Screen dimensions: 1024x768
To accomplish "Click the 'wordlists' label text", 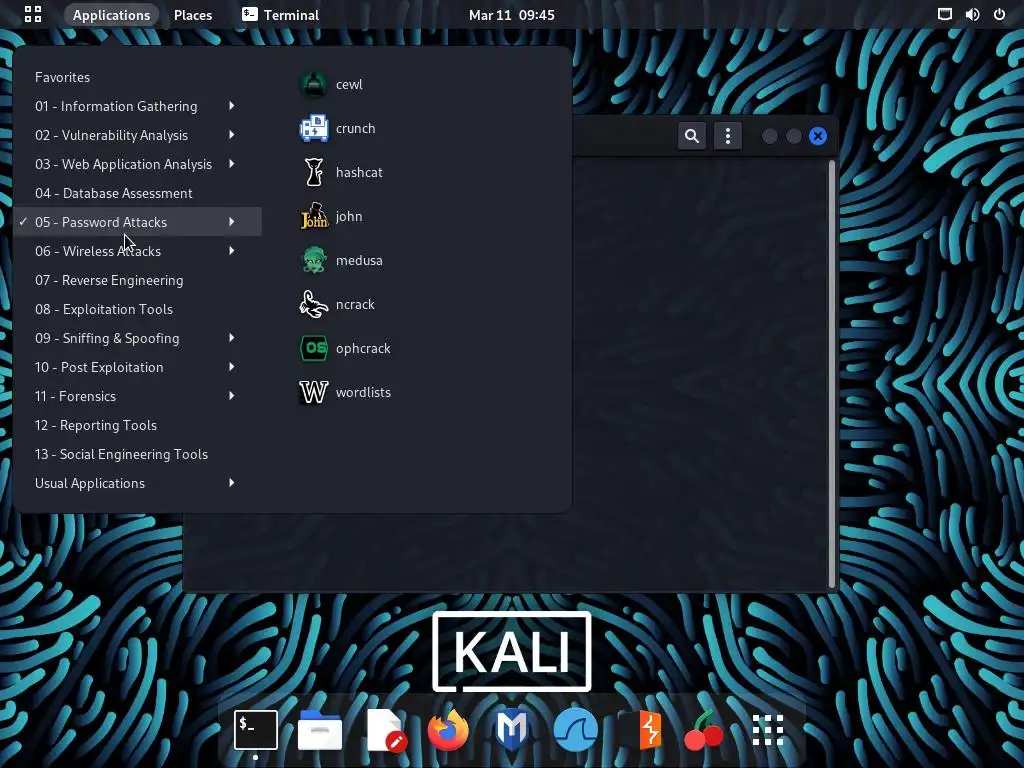I will coord(363,392).
